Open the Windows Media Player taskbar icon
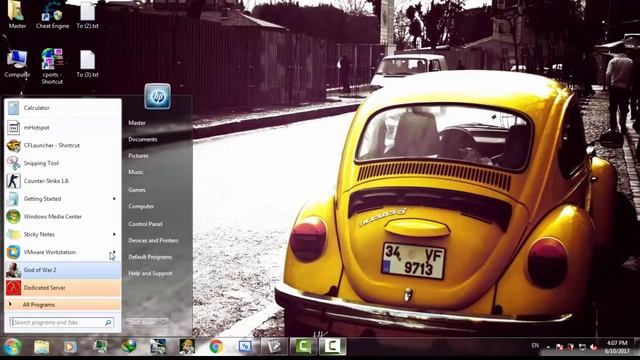 [x=70, y=347]
